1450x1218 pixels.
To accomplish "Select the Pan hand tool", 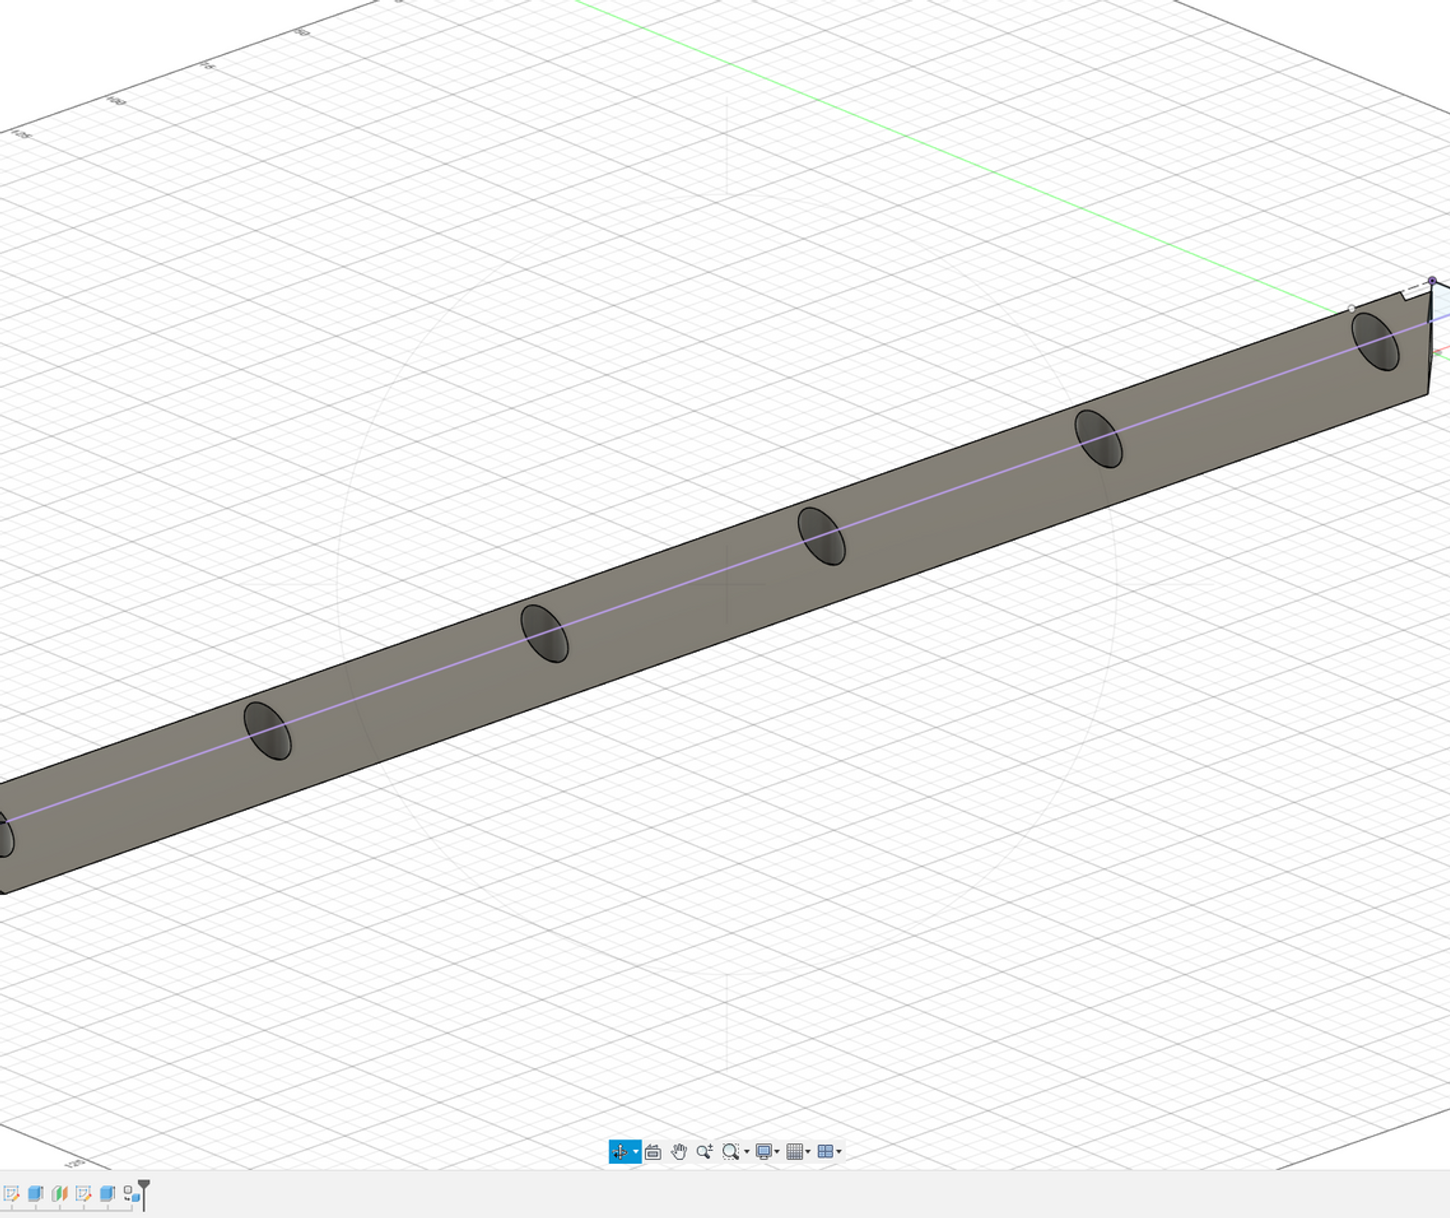I will (679, 1152).
